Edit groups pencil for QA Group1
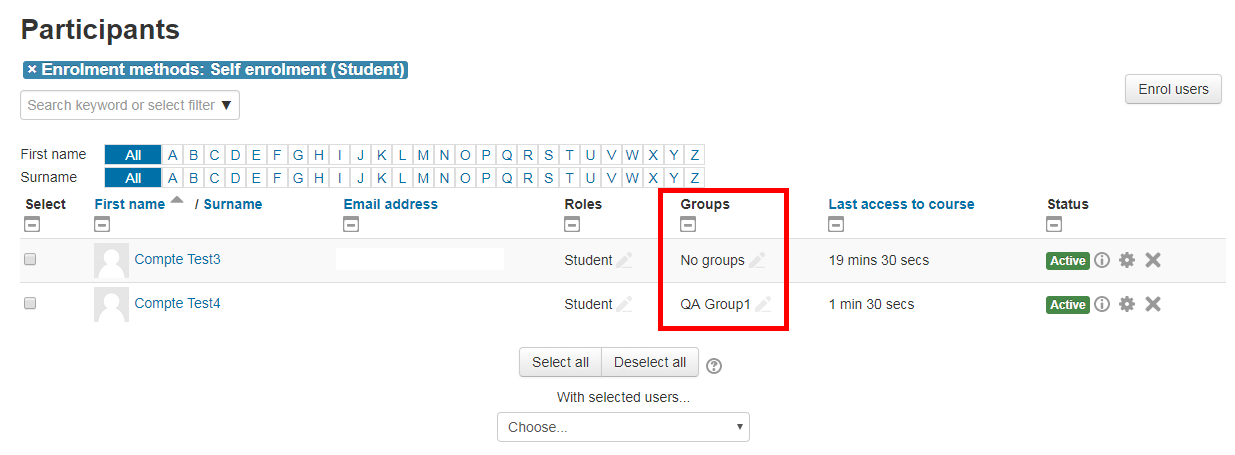 [x=763, y=304]
